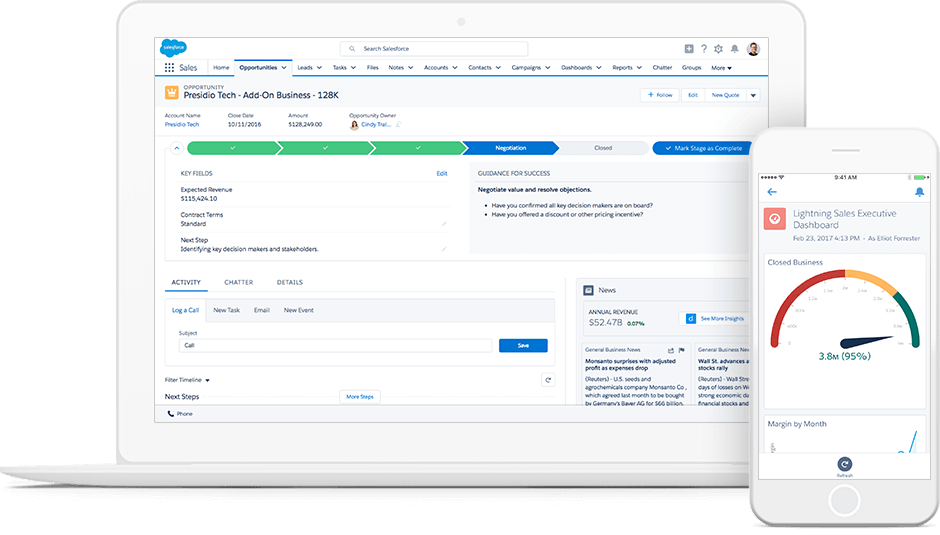Open the Presidio Tech account link
This screenshot has width=940, height=535.
182,125
